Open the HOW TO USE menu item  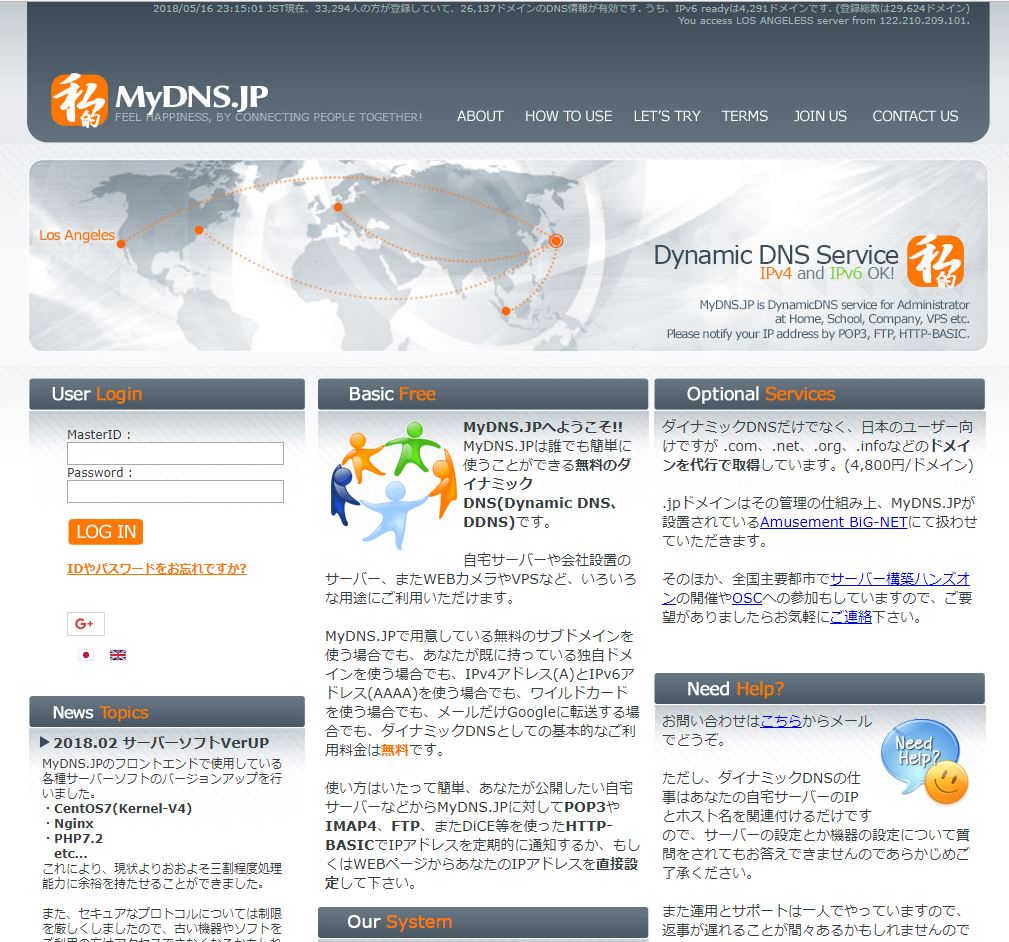(x=568, y=116)
